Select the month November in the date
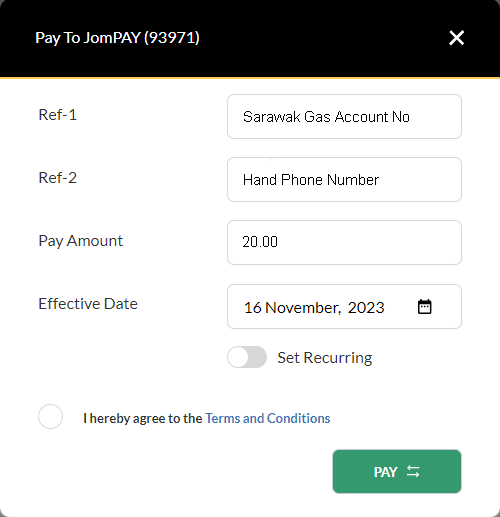Image resolution: width=500 pixels, height=517 pixels. [x=303, y=308]
